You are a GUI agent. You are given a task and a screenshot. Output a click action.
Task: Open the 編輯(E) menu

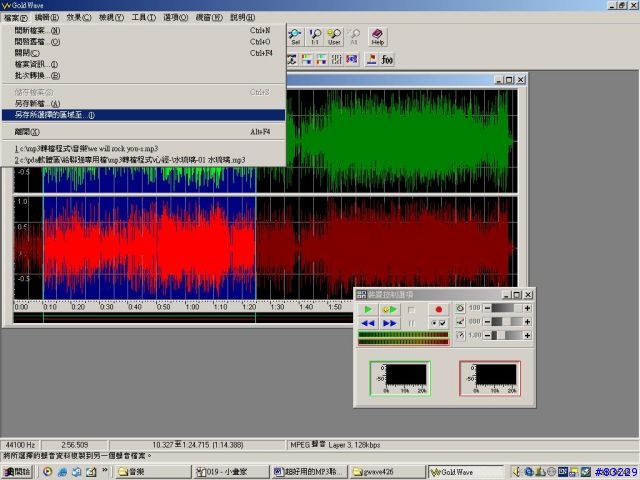coord(47,18)
